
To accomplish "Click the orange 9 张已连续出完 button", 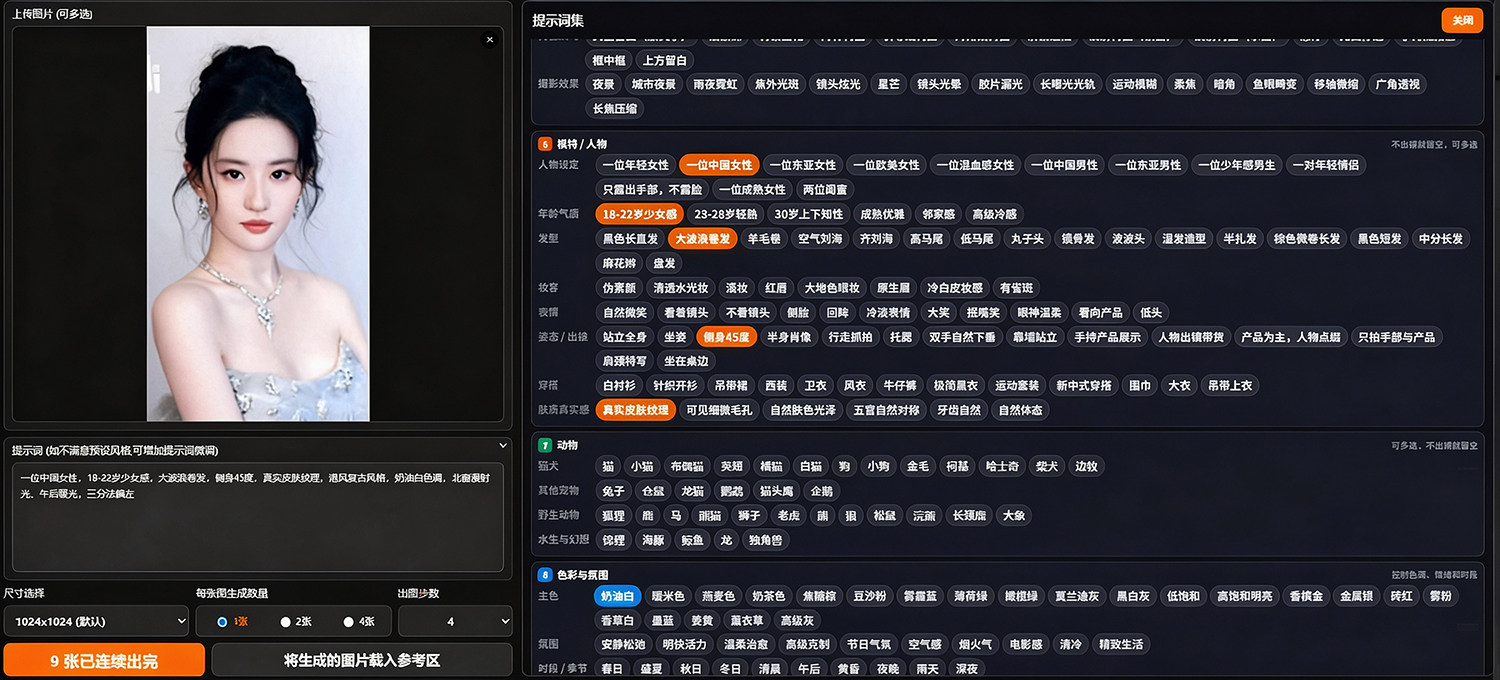I will 104,660.
